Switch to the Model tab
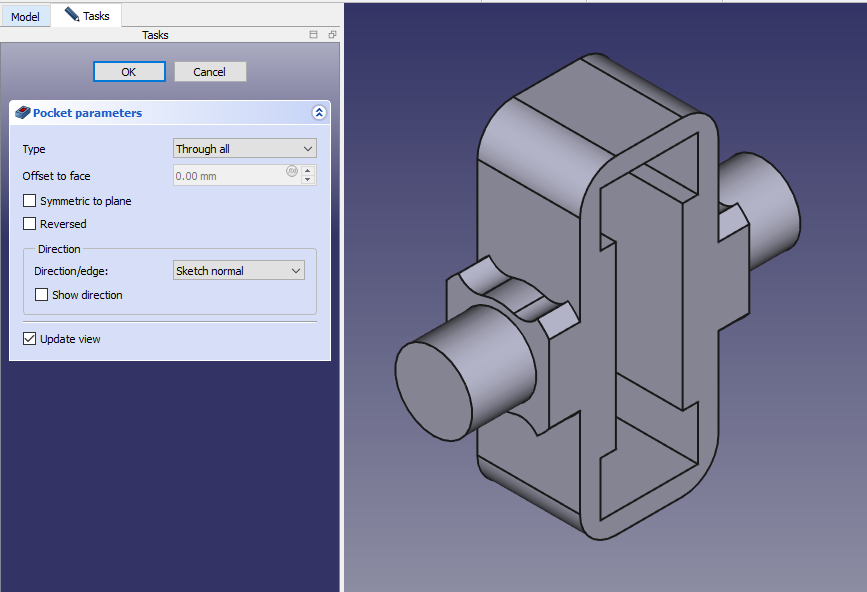The width and height of the screenshot is (867, 592). tap(25, 17)
